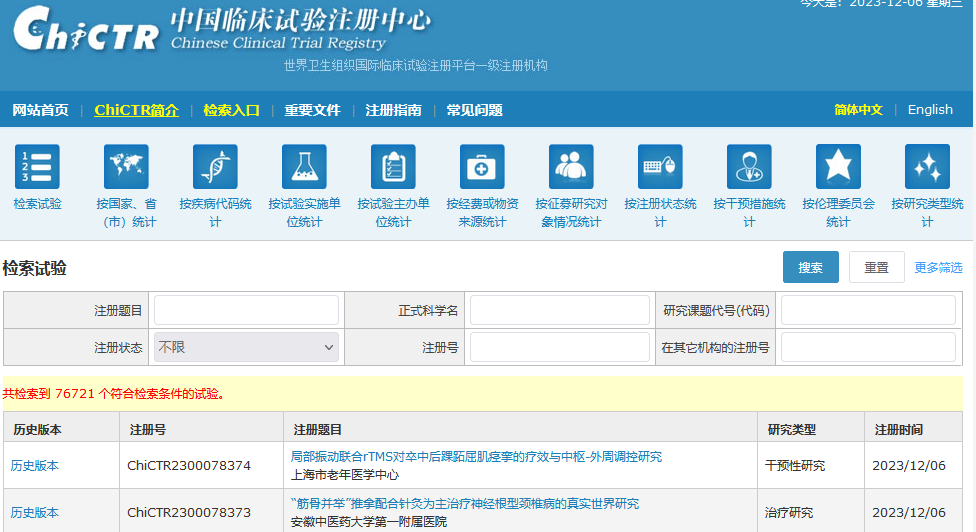976x532 pixels.
Task: Click the 检索试验 list icon
Action: coord(37,167)
